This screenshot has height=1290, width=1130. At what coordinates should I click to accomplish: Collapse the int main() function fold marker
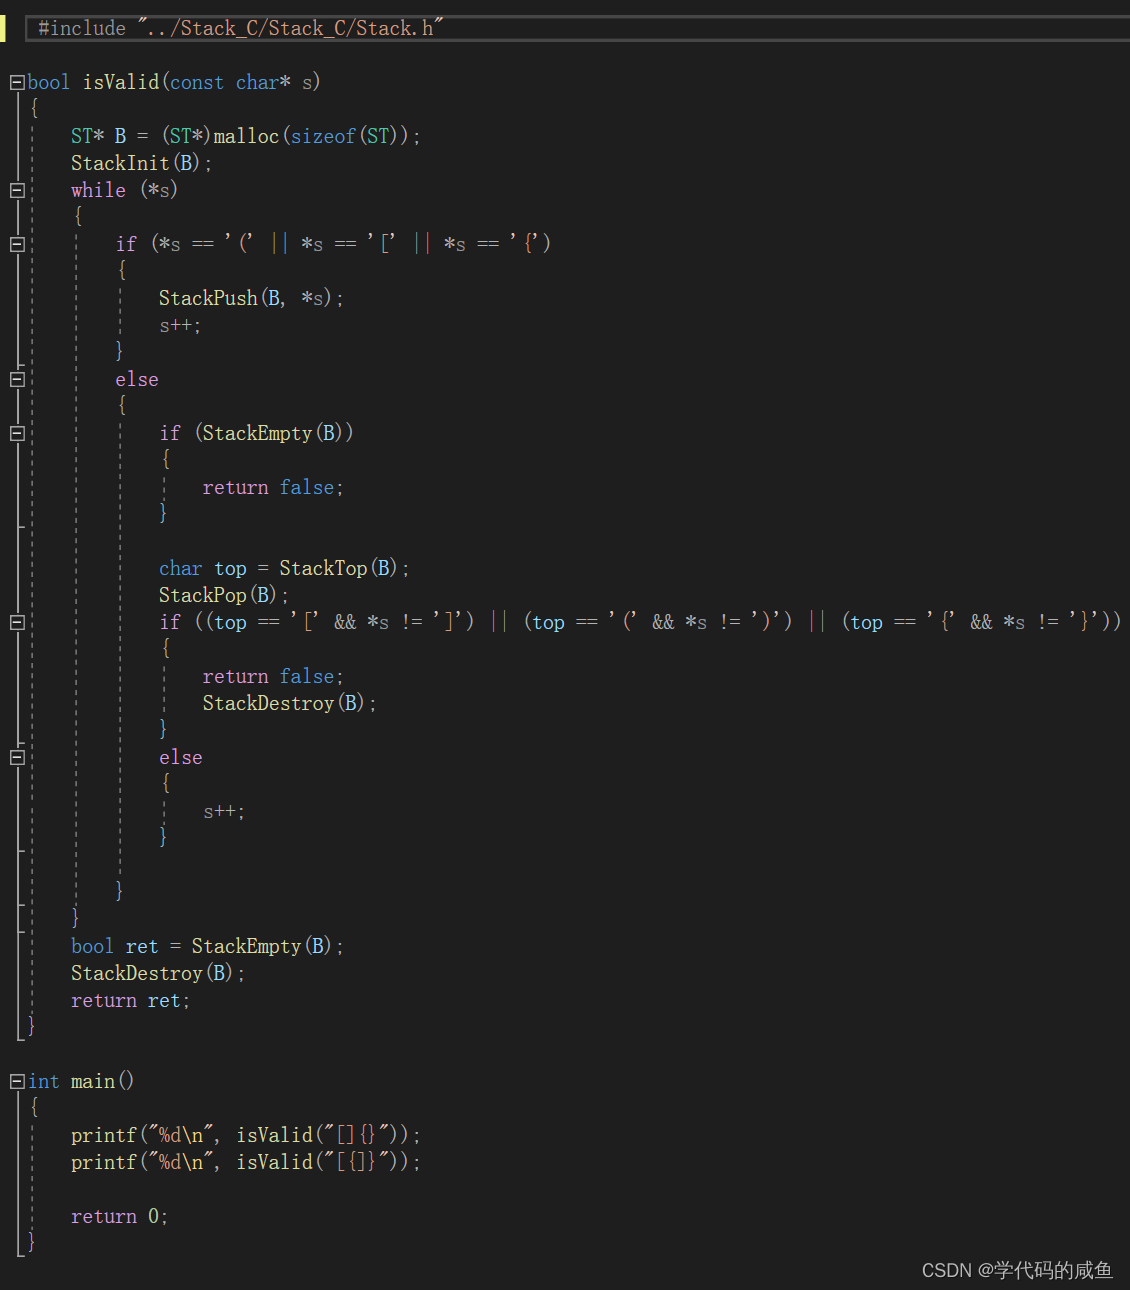(x=17, y=1081)
